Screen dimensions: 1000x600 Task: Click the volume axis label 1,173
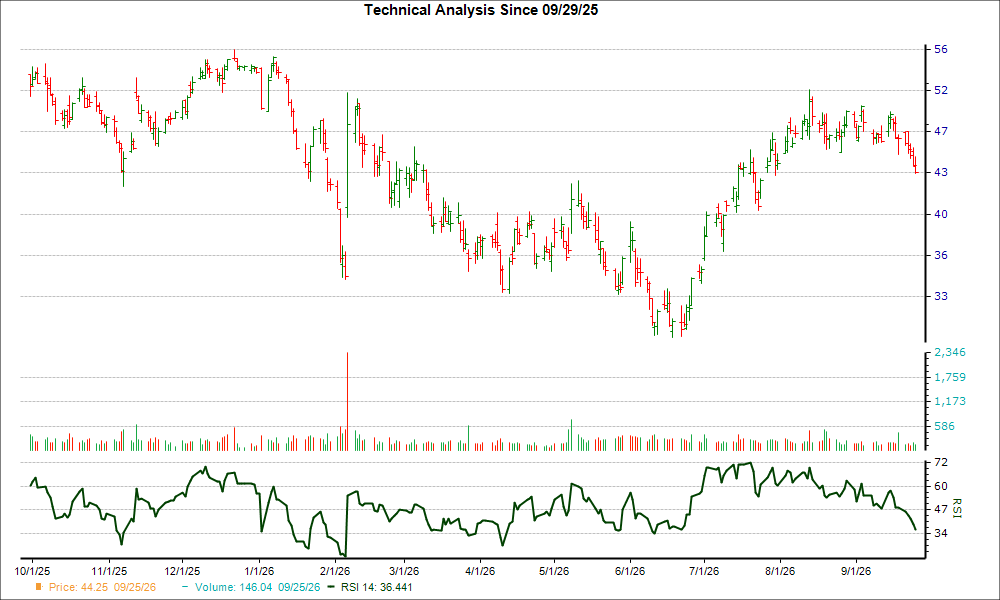[950, 402]
